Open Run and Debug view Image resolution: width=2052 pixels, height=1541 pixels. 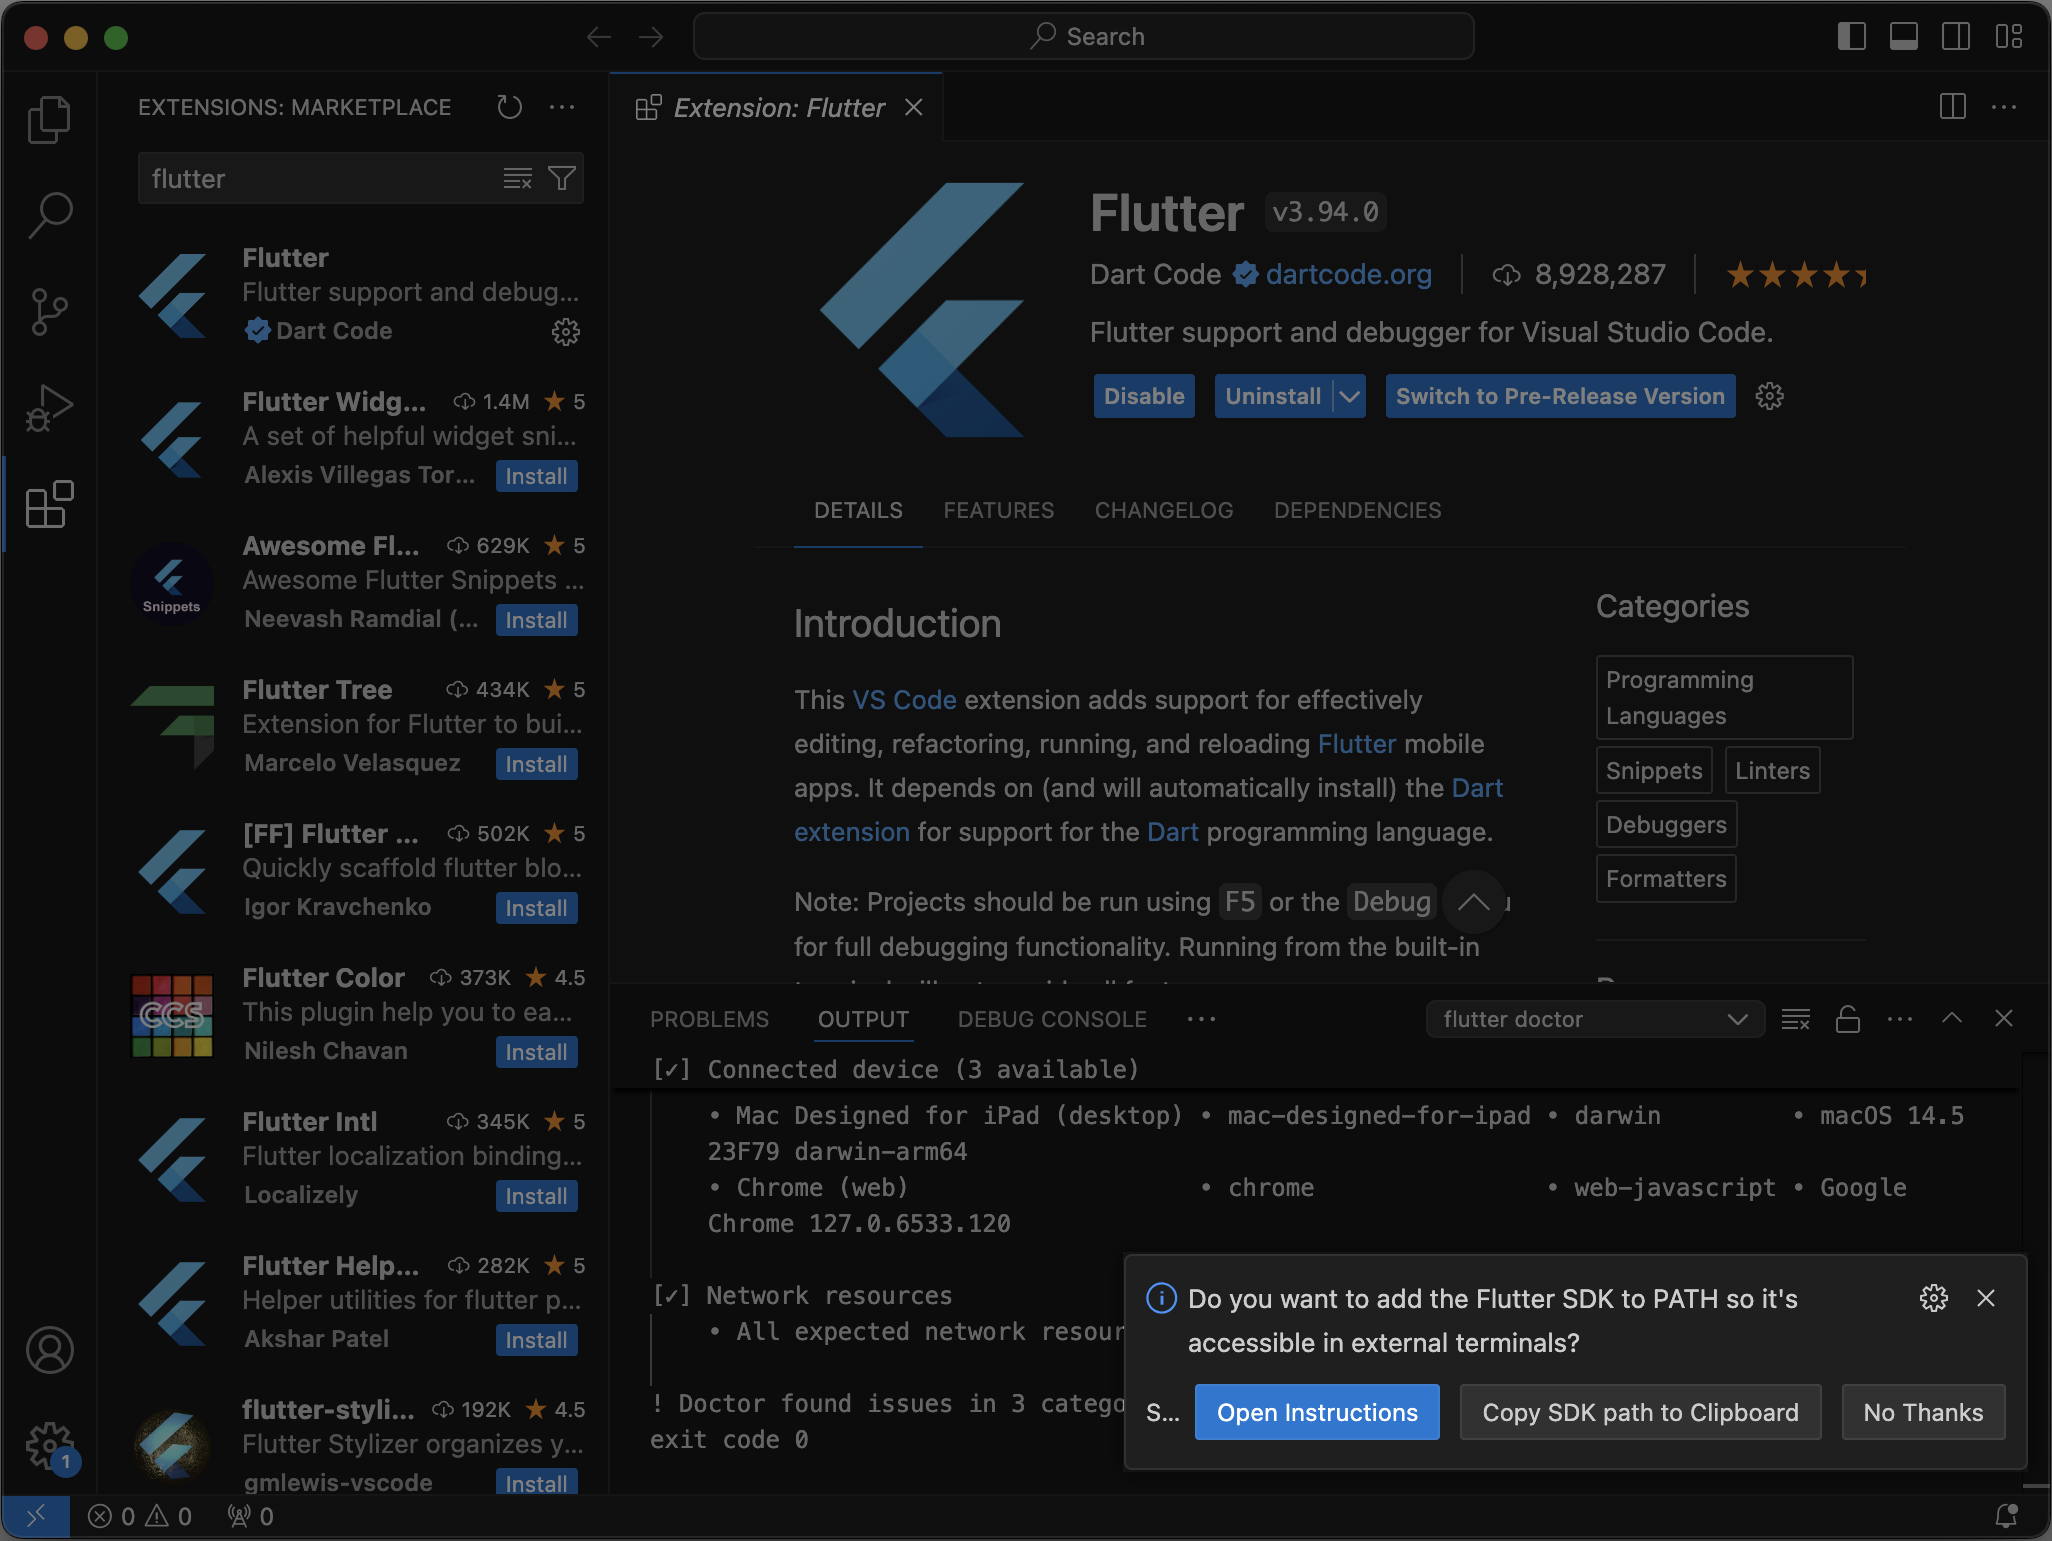(x=49, y=408)
